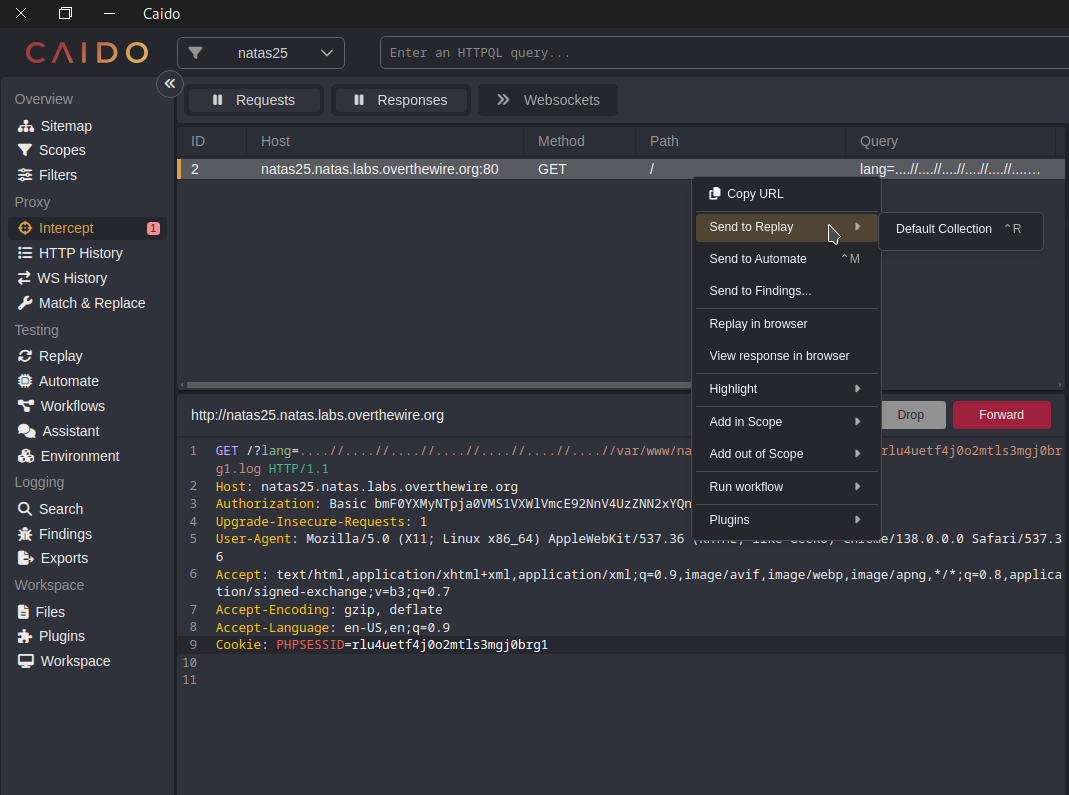Click the HTTP History list icon
Viewport: 1069px width, 795px height.
tap(25, 253)
